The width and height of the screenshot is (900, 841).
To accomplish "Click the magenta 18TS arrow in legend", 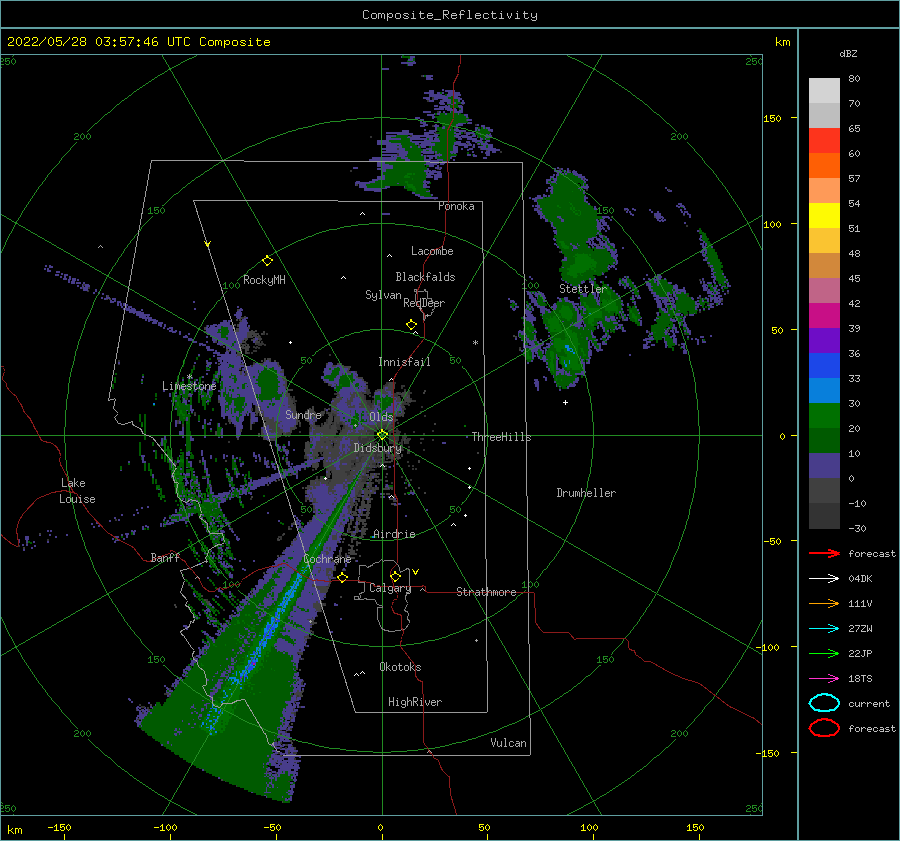I will tap(824, 679).
